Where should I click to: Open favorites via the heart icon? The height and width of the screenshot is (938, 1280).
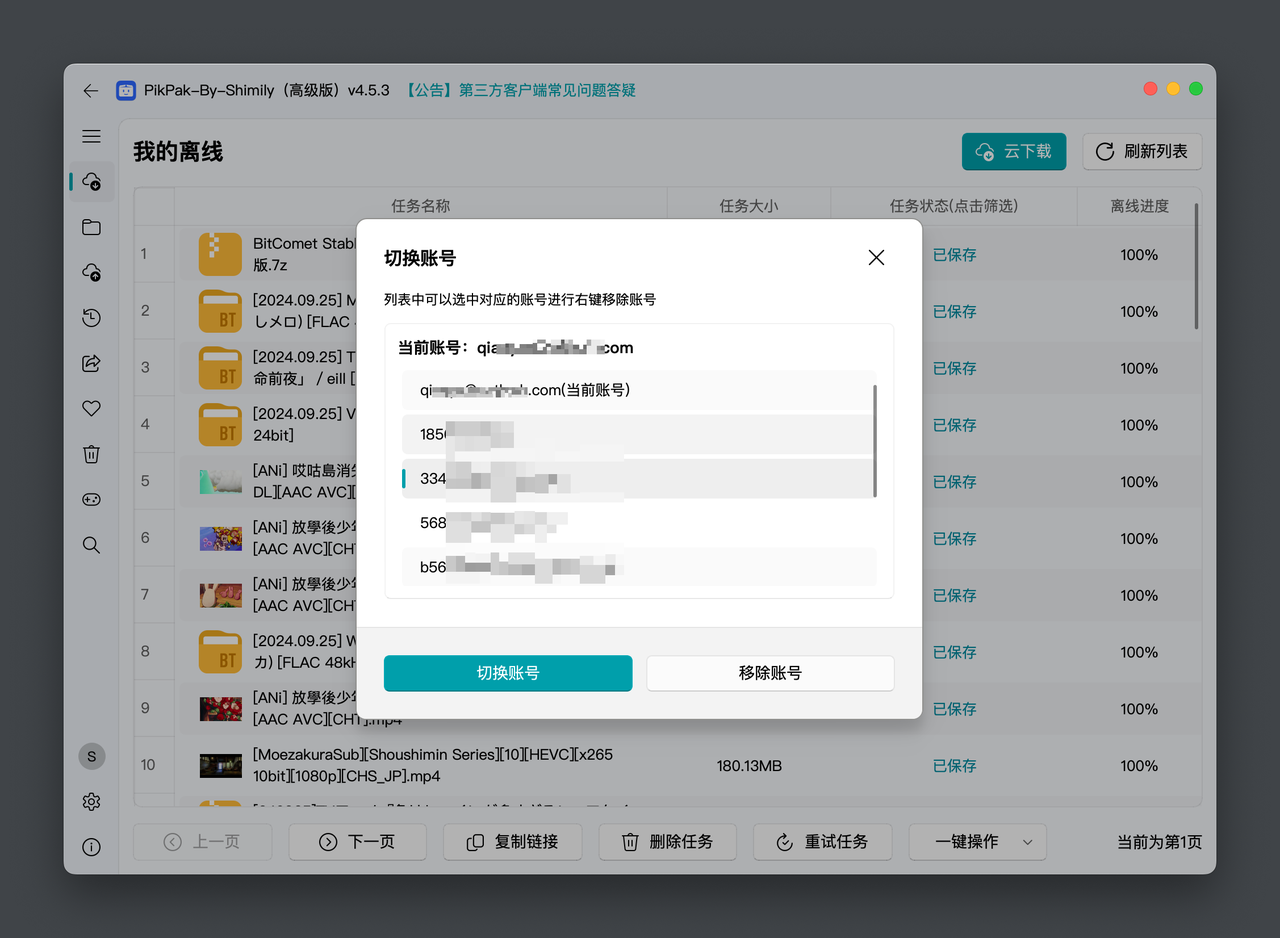(x=91, y=408)
